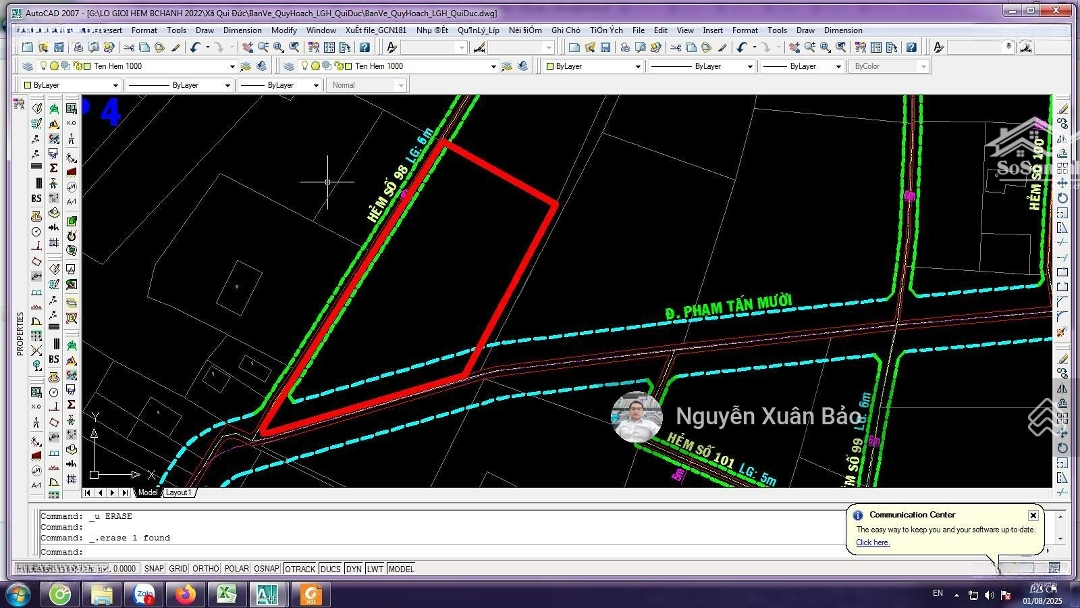Click the Match Properties brush icon on the left
Screen dimensions: 1080x608
click(176, 47)
